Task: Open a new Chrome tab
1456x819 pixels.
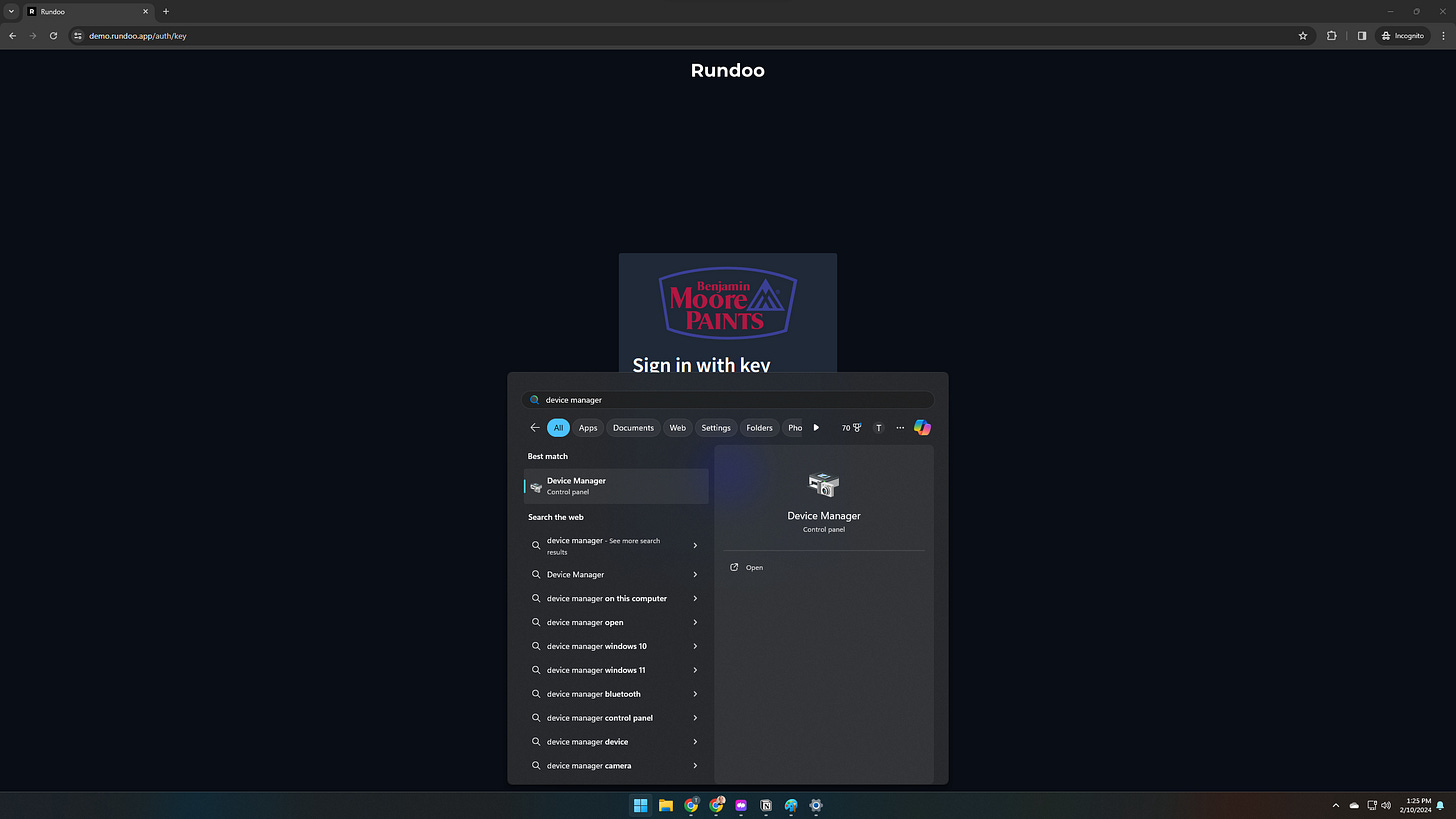Action: coord(166,11)
